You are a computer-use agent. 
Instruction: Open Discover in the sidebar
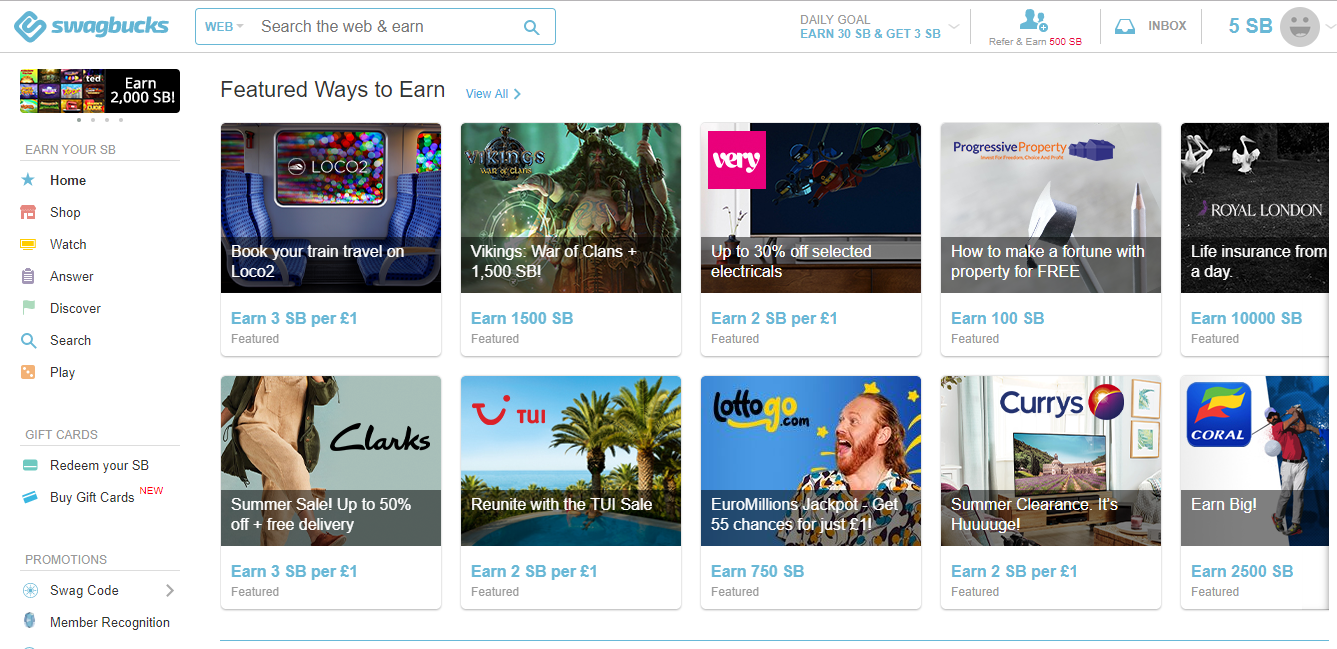pyautogui.click(x=75, y=308)
